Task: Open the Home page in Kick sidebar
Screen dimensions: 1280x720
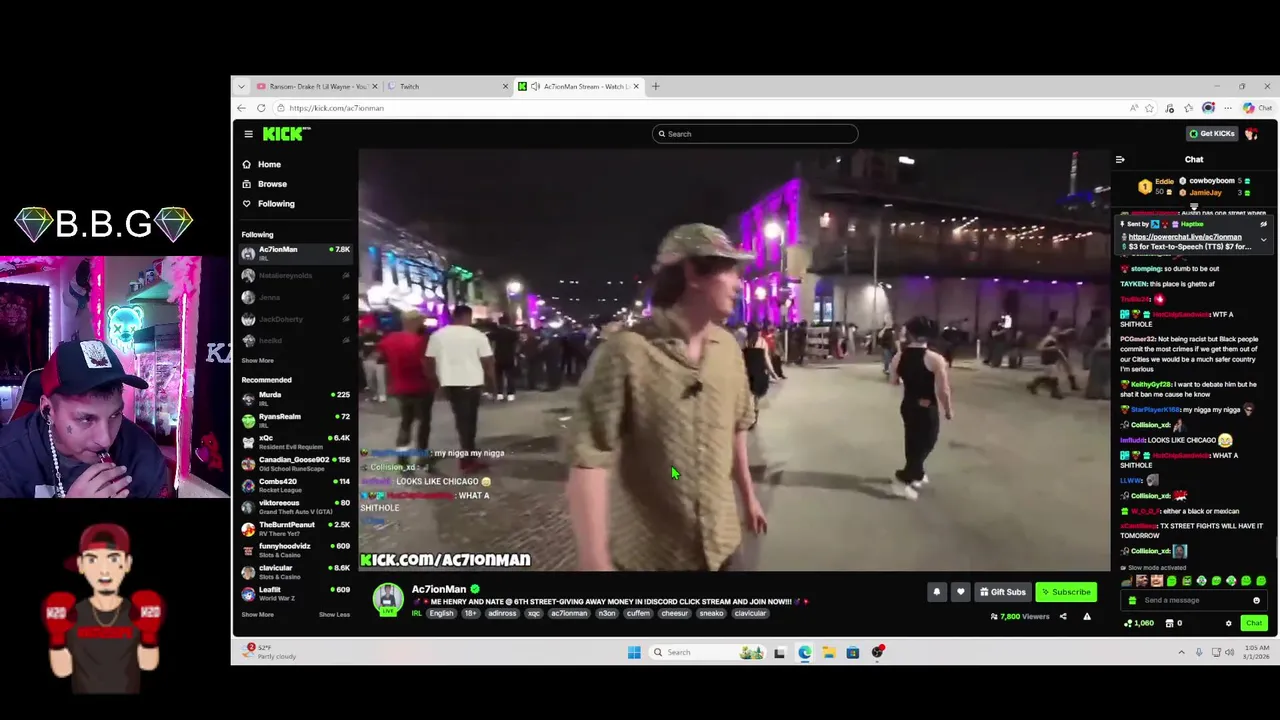Action: pos(262,164)
